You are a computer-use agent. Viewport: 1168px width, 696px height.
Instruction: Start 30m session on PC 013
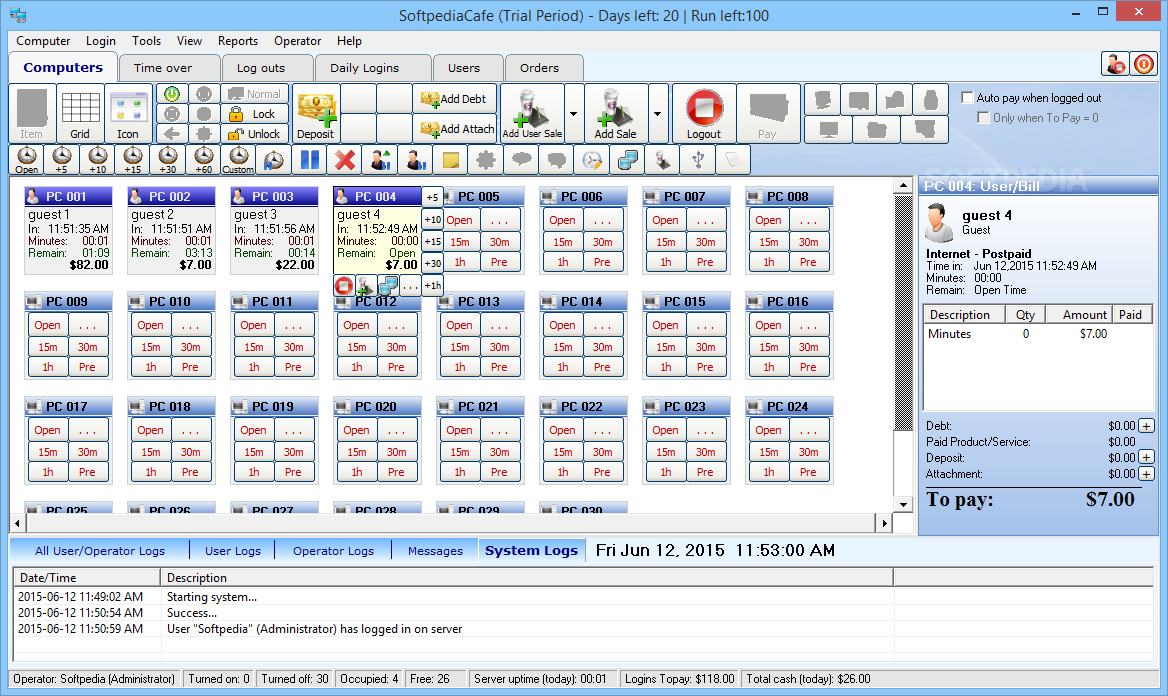pyautogui.click(x=499, y=347)
